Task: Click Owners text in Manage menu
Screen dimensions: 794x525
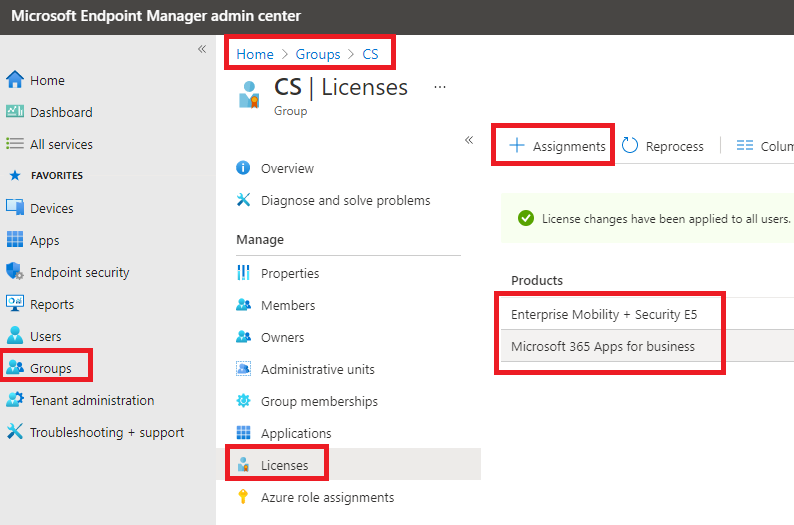Action: 283,337
